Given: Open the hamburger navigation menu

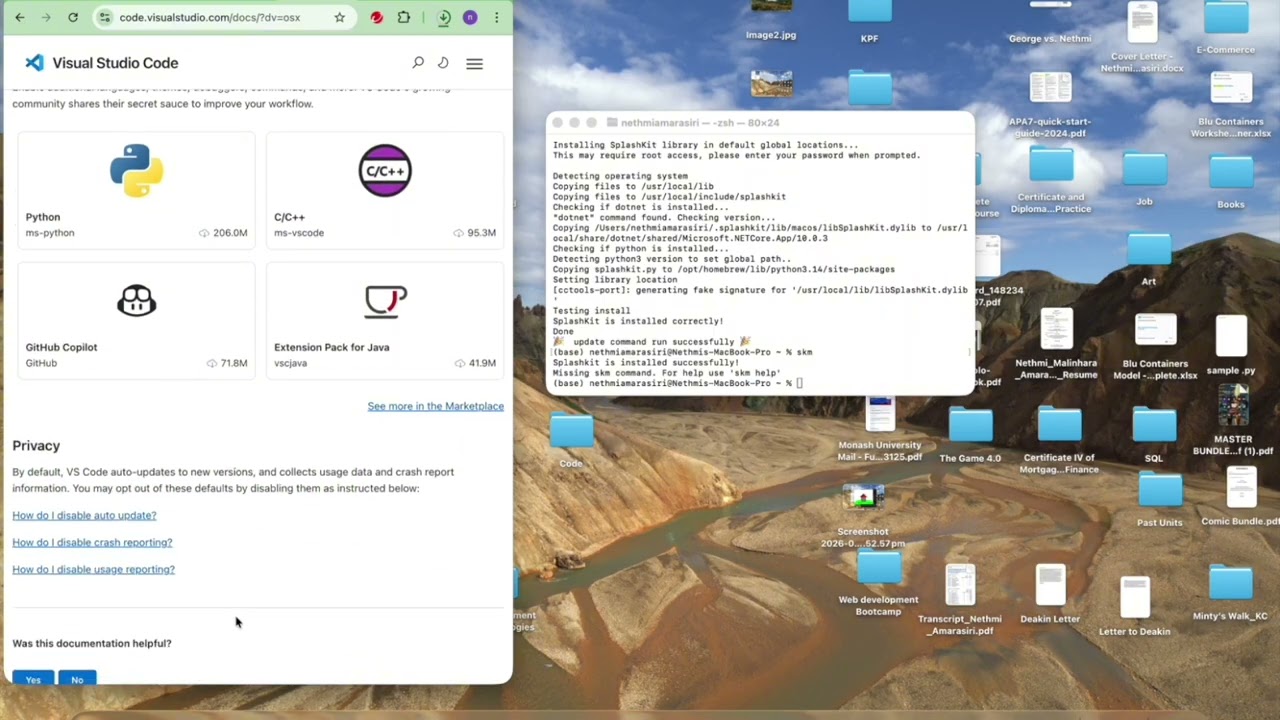Looking at the screenshot, I should pyautogui.click(x=474, y=63).
